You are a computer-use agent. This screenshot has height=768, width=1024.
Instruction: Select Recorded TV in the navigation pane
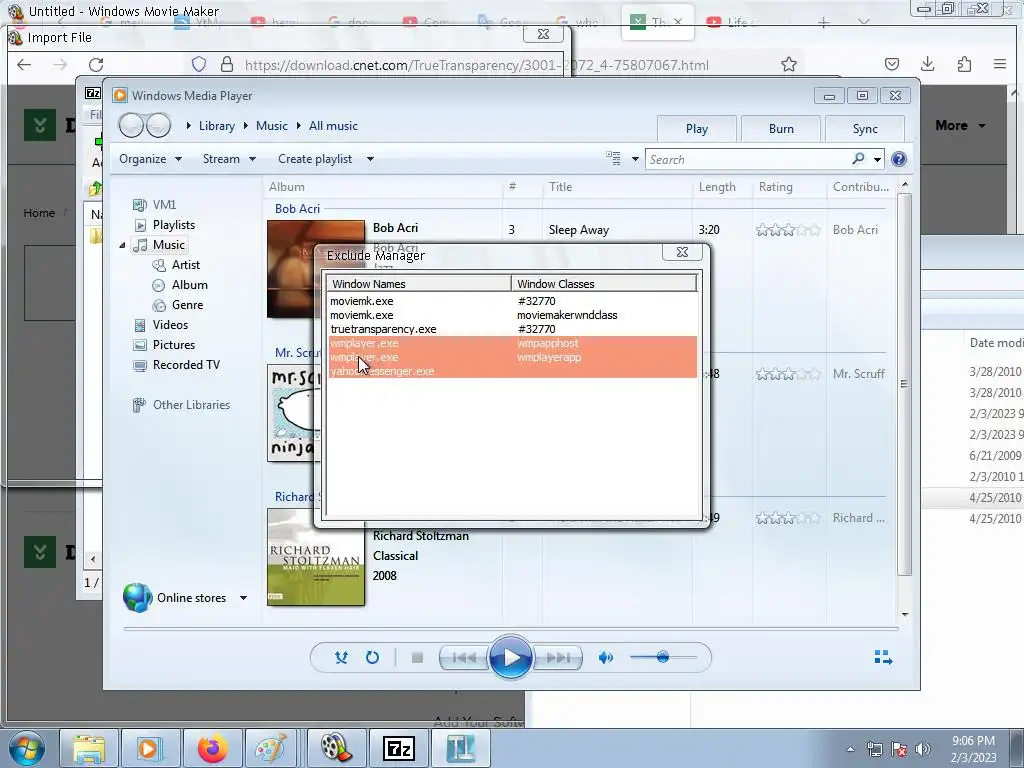186,365
